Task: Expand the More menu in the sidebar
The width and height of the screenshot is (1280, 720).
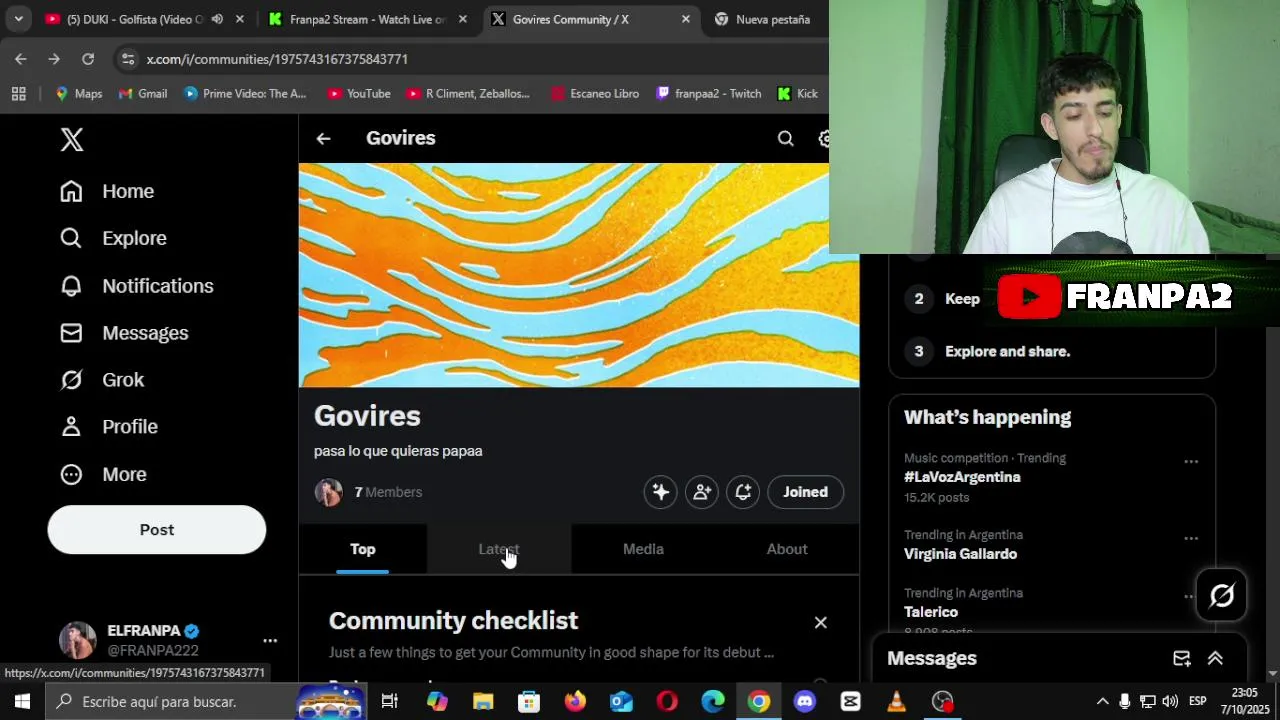Action: tap(103, 474)
